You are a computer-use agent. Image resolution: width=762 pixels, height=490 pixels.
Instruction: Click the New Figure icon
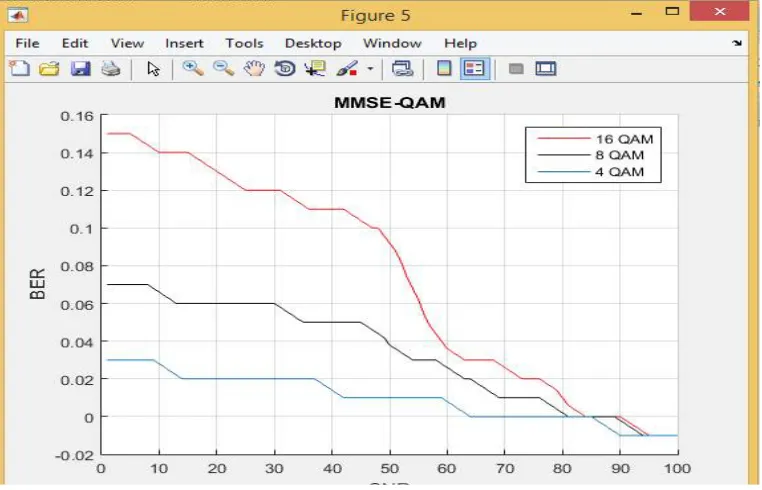click(19, 69)
